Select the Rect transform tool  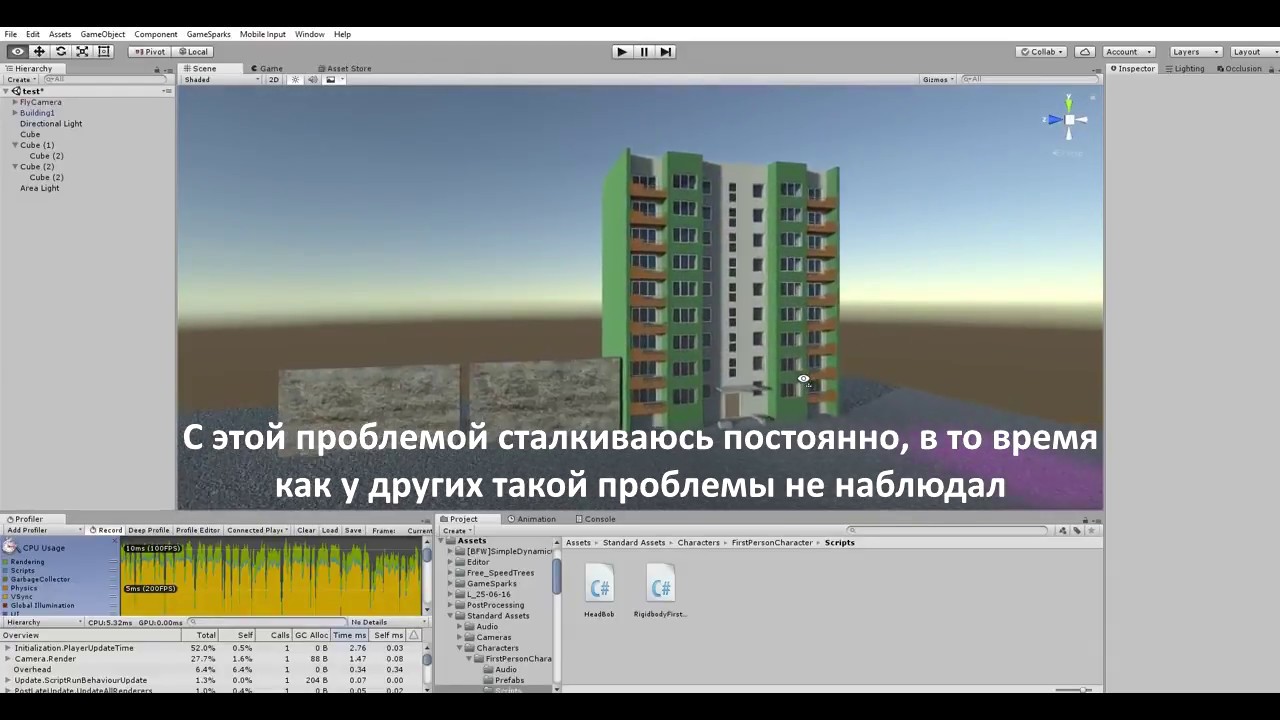tap(104, 52)
